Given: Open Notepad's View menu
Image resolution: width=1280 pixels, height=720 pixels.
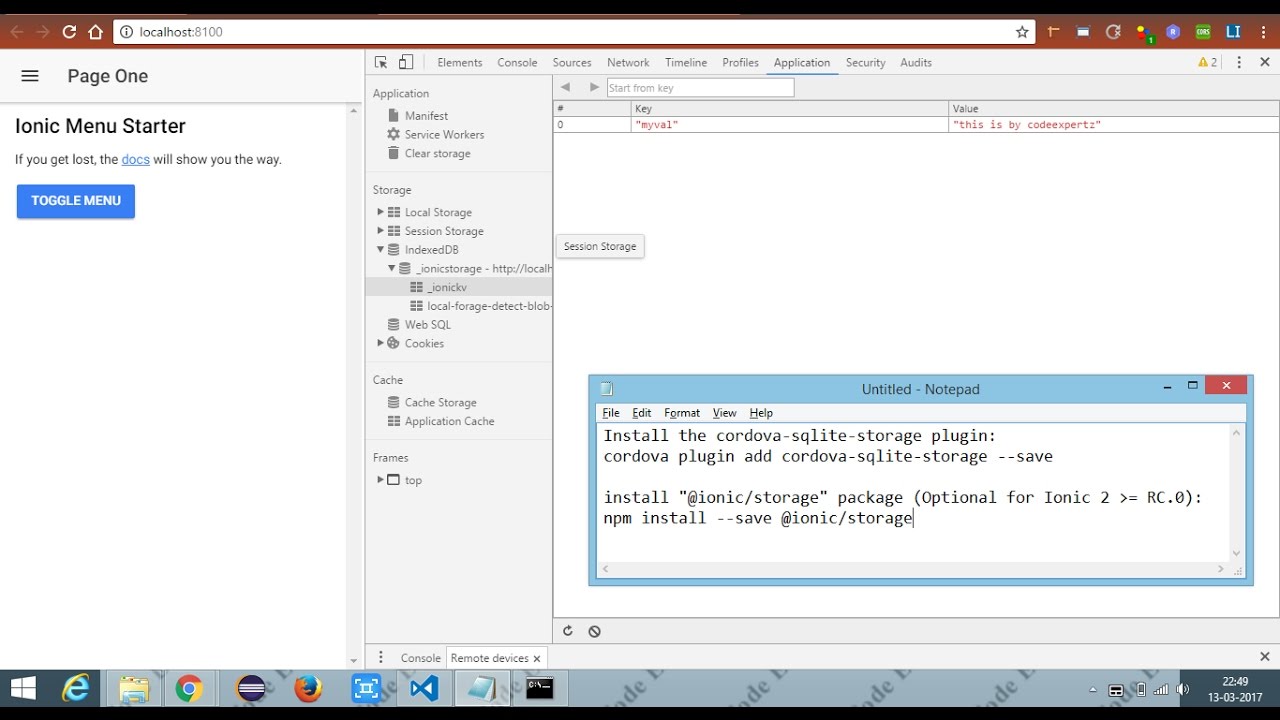Looking at the screenshot, I should (x=724, y=413).
